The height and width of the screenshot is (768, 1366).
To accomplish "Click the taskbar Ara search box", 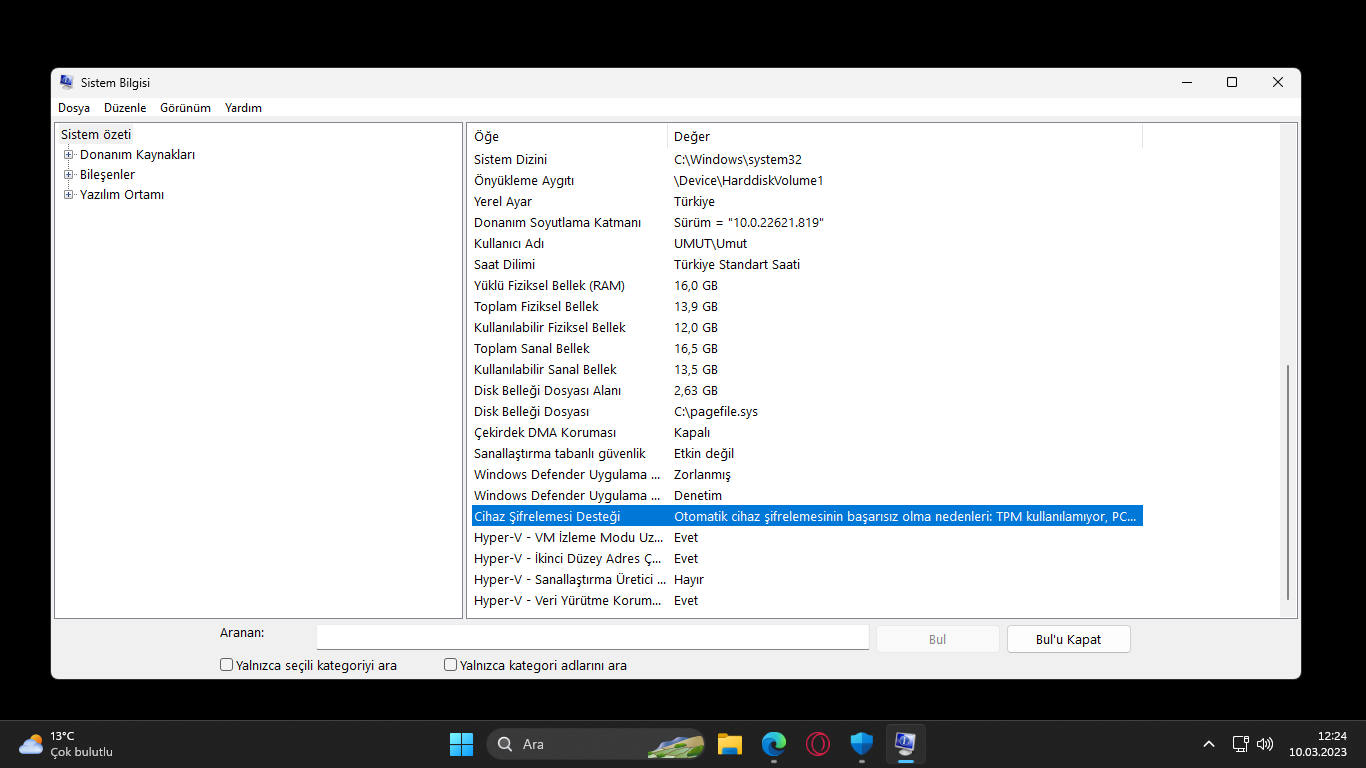I will click(x=595, y=744).
